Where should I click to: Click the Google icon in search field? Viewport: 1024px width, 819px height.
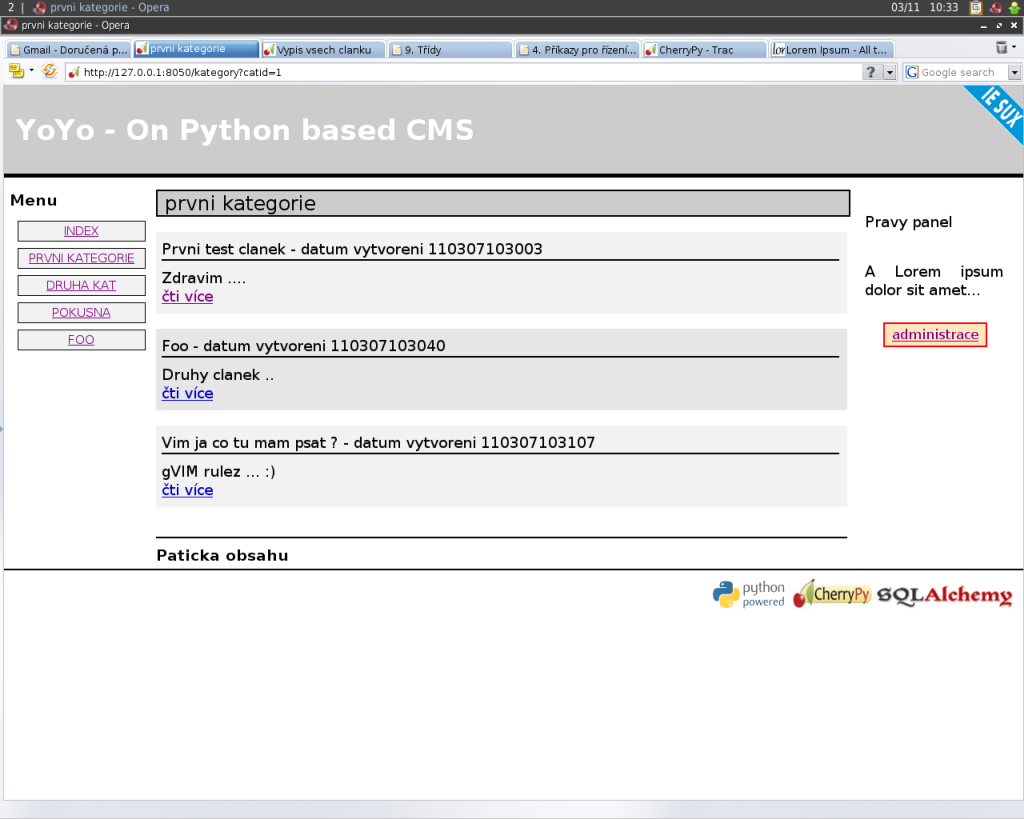pos(912,72)
